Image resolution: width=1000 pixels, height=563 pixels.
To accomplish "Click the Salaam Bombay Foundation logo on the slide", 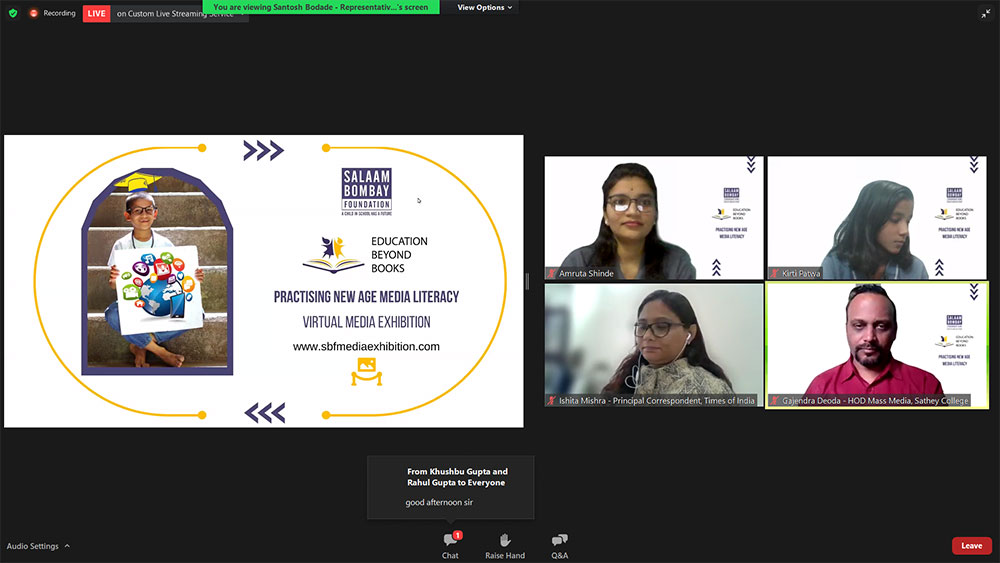I will [x=367, y=191].
